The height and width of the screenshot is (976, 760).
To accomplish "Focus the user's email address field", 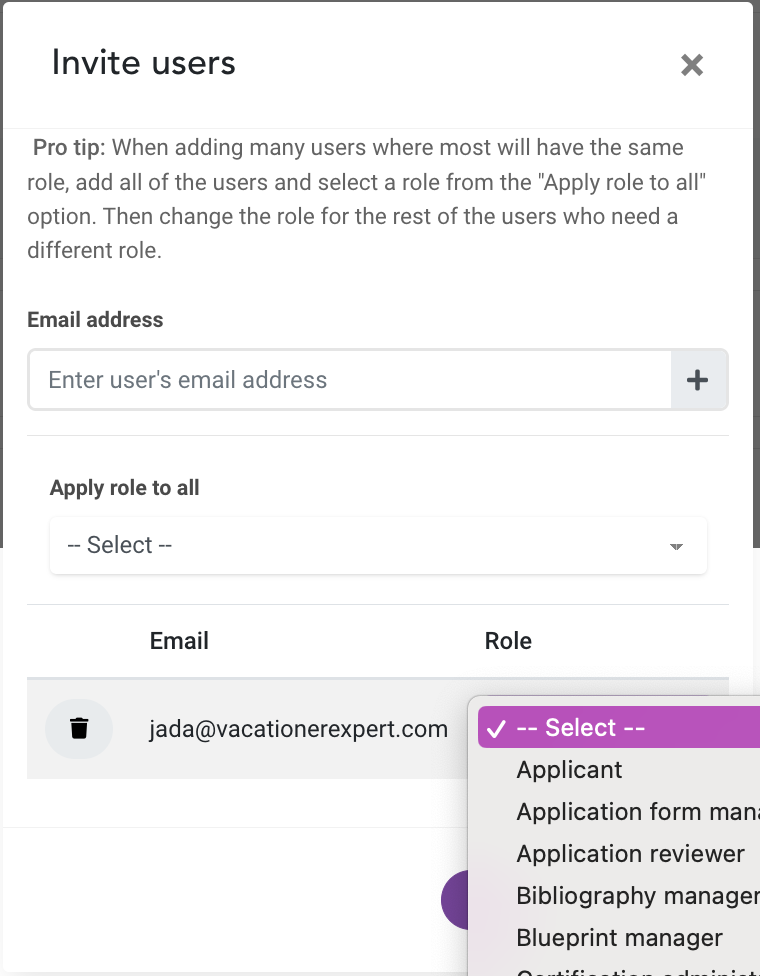I will 350,380.
